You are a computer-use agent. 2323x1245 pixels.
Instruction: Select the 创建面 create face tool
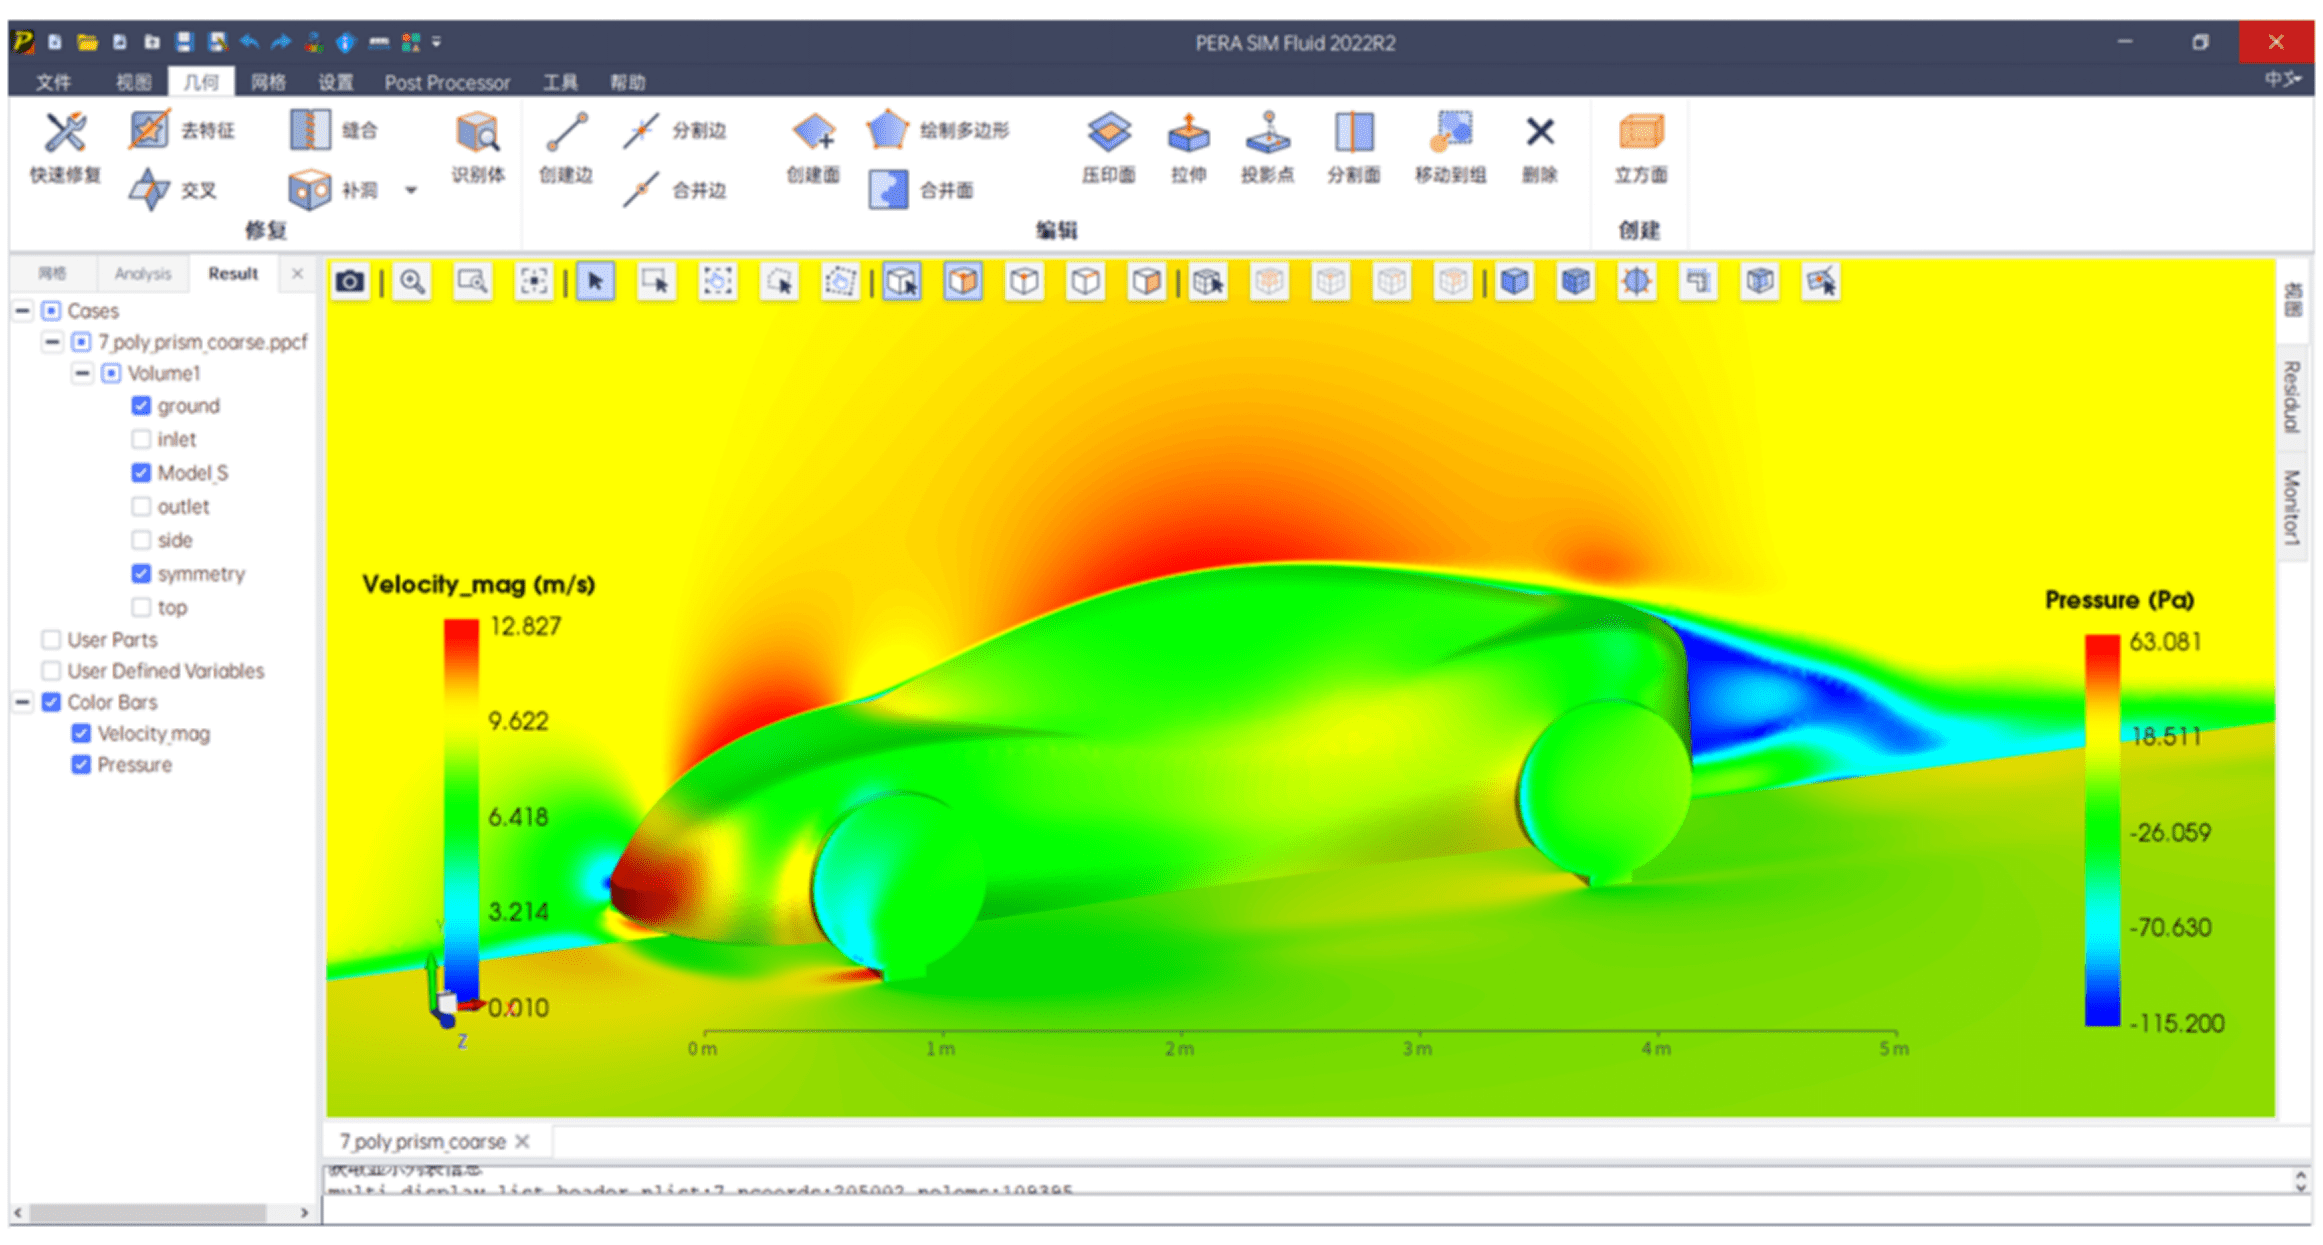tap(812, 148)
